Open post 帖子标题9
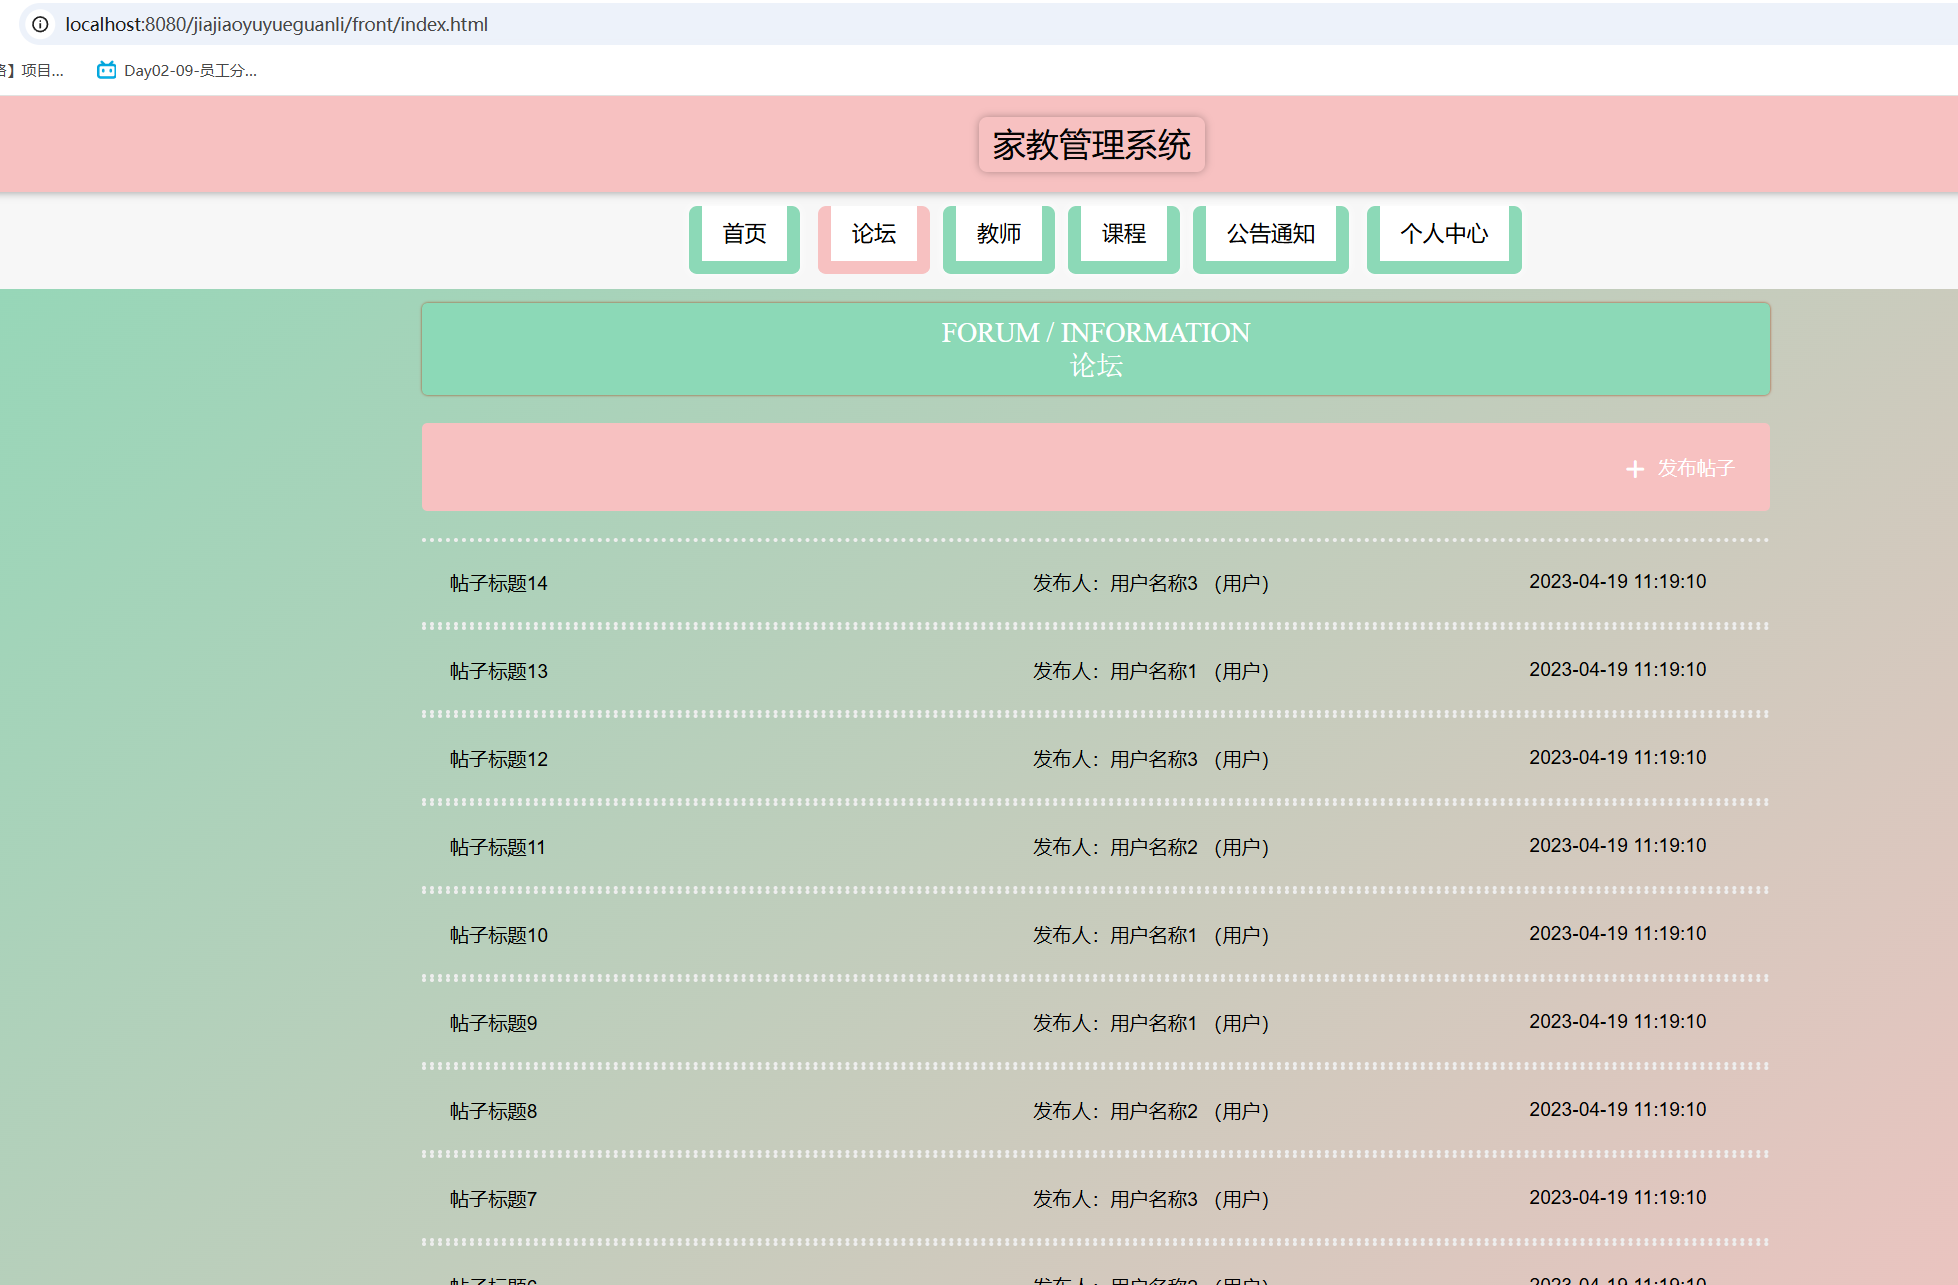Viewport: 1958px width, 1285px height. click(494, 1023)
